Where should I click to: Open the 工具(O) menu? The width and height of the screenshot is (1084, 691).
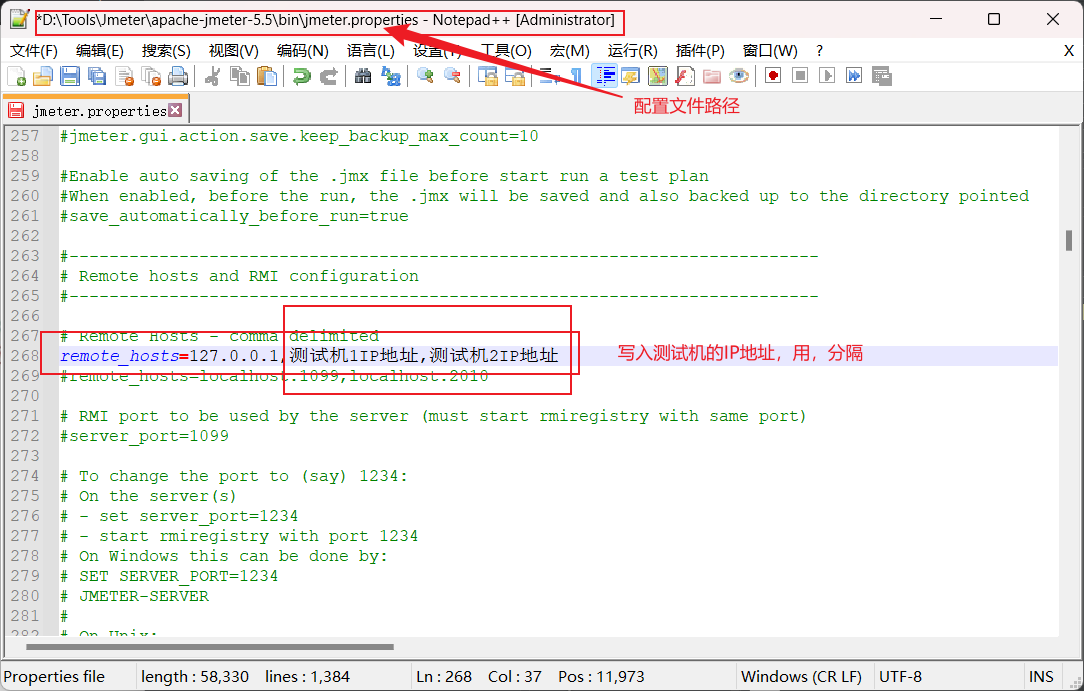pos(506,51)
